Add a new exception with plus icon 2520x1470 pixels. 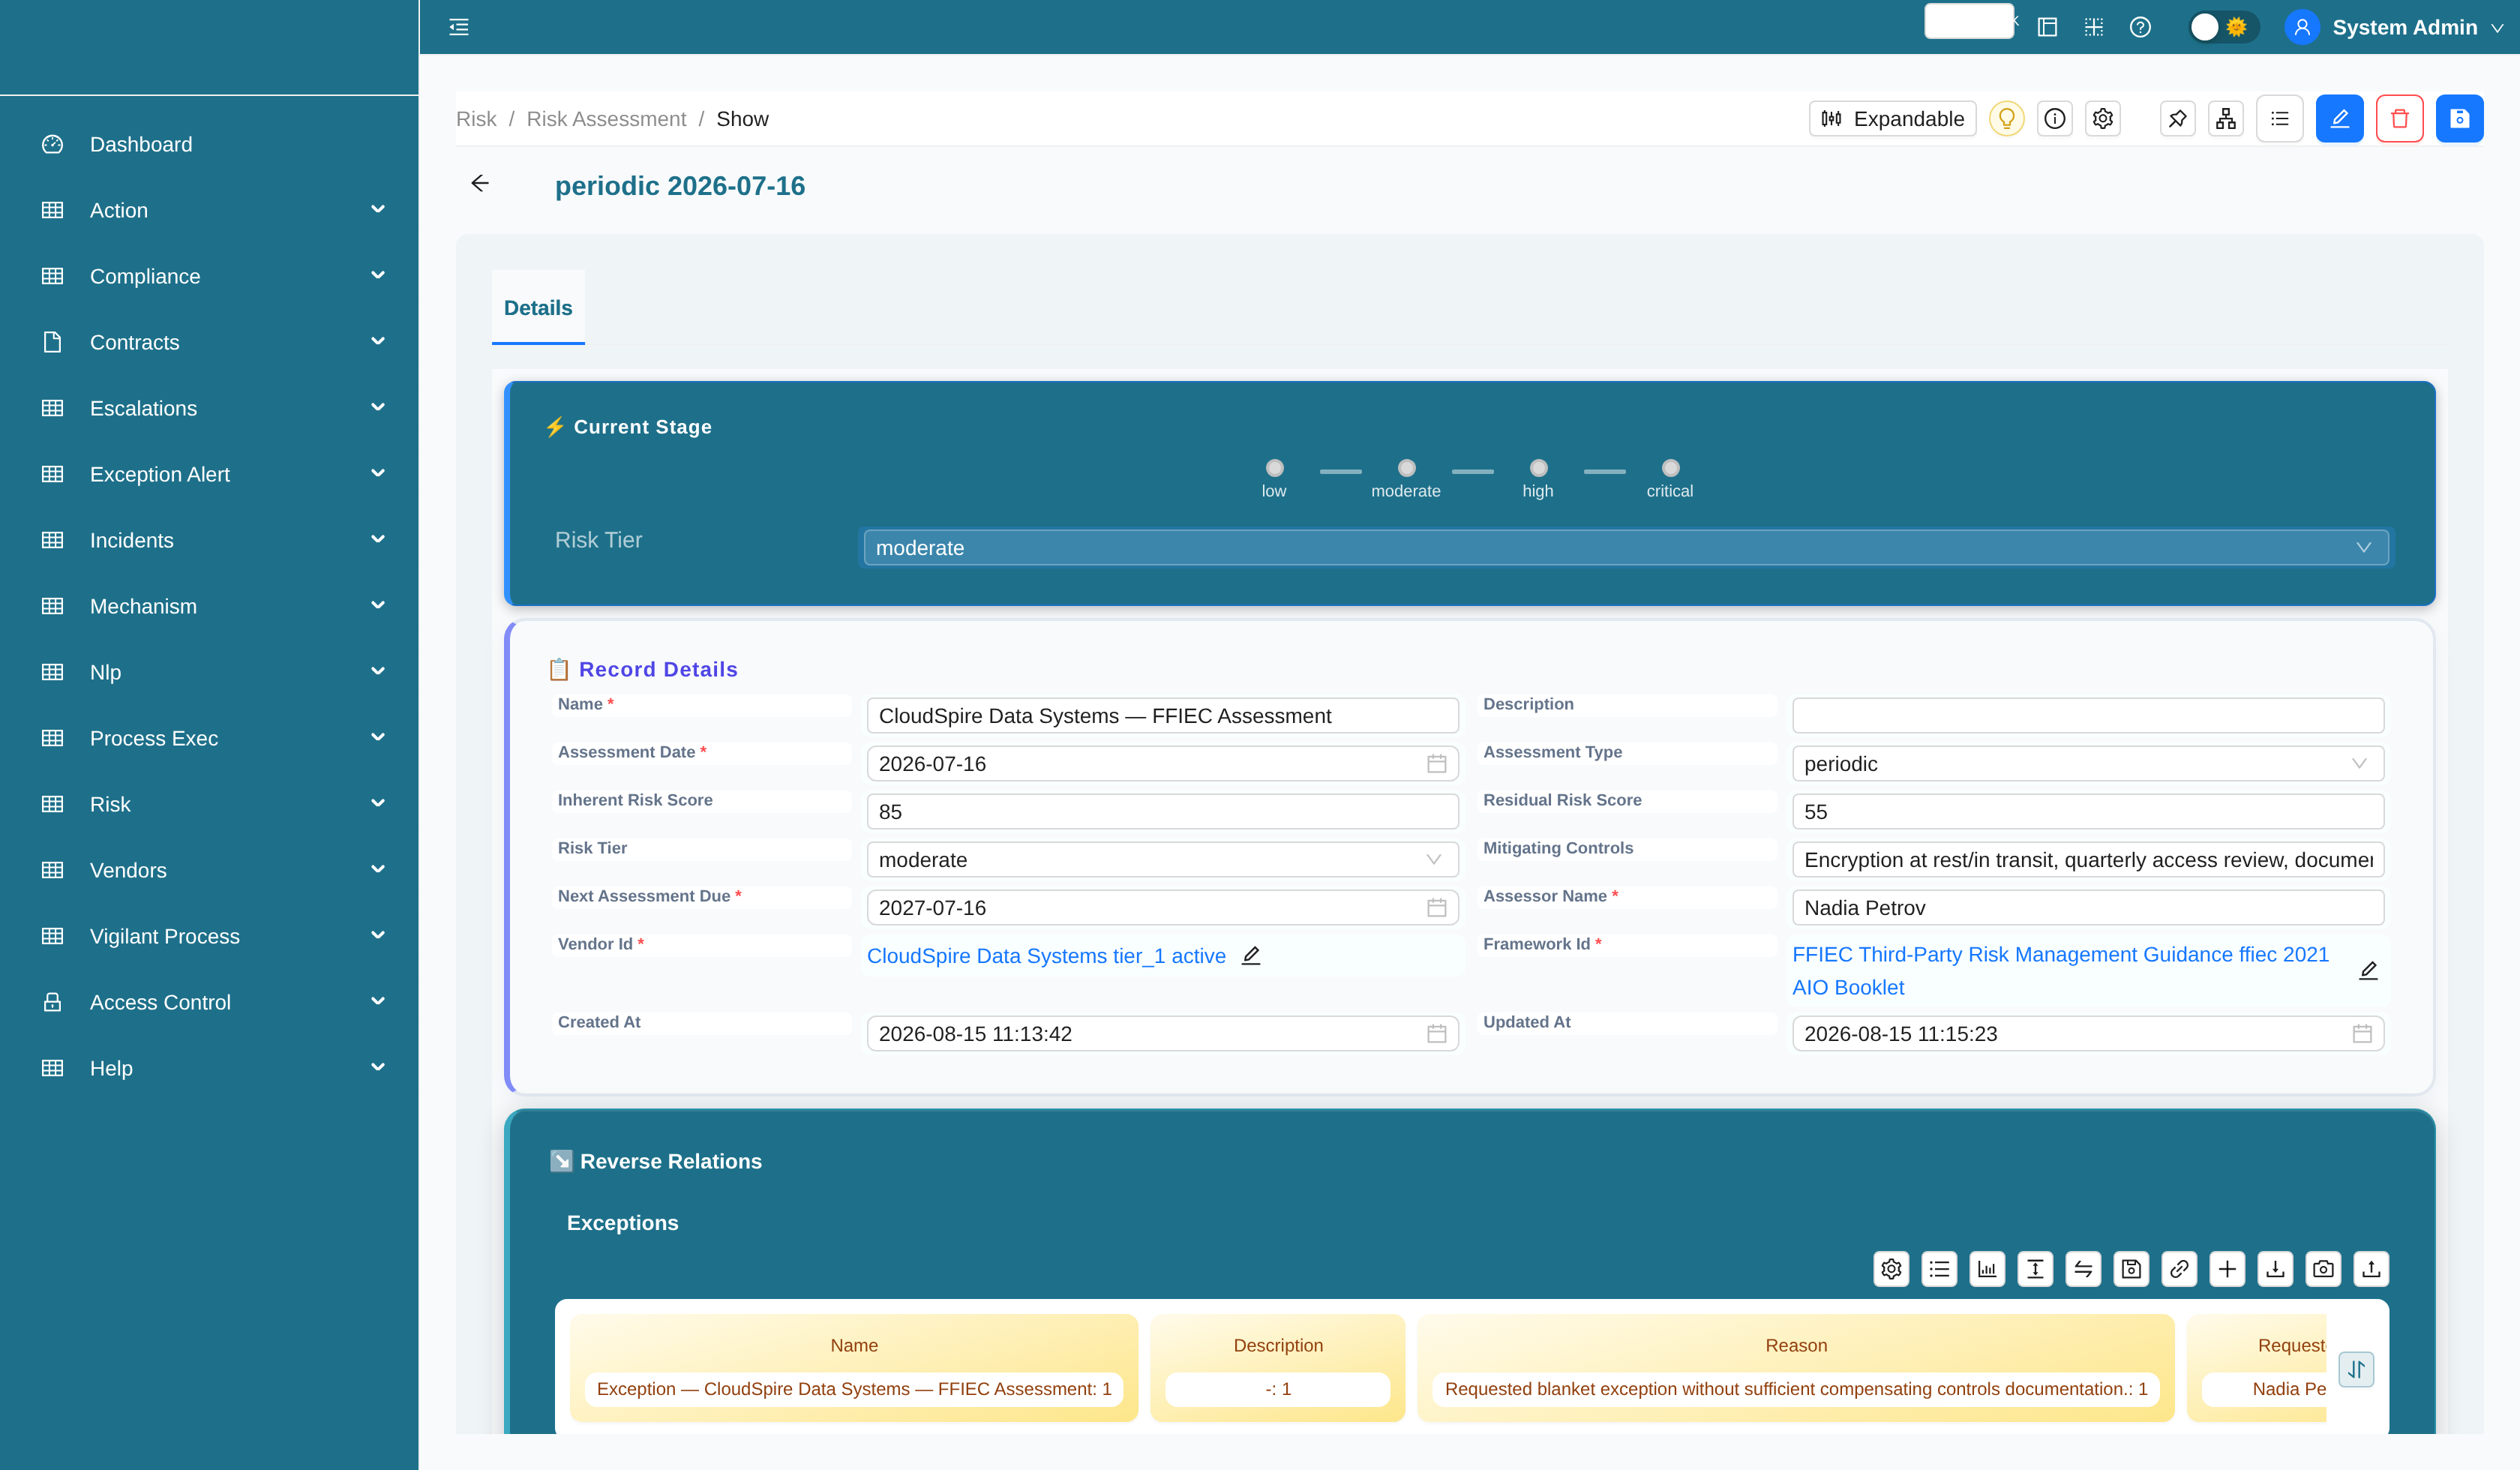2227,1269
